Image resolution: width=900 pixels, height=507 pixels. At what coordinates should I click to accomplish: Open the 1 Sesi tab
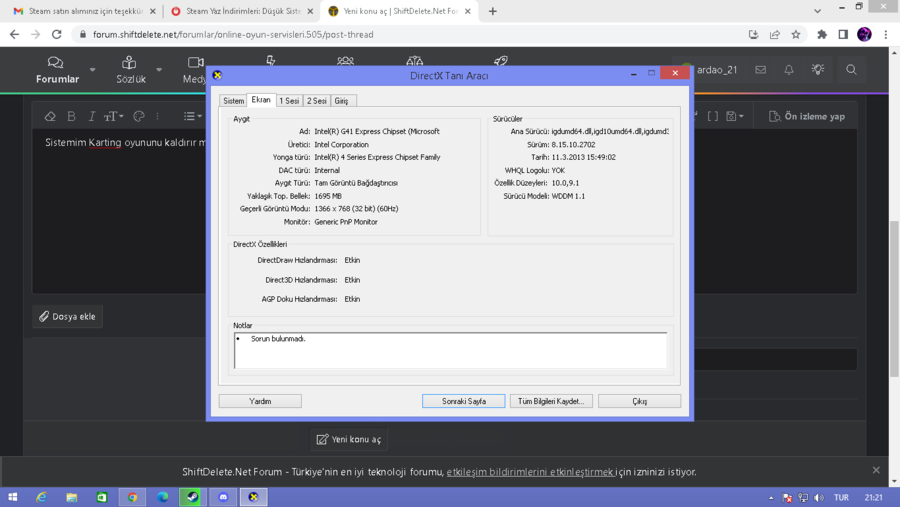click(289, 100)
